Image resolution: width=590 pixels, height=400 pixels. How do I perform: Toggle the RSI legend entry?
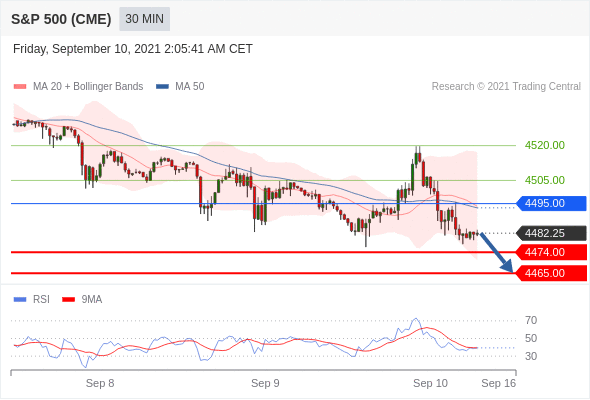pos(32,300)
